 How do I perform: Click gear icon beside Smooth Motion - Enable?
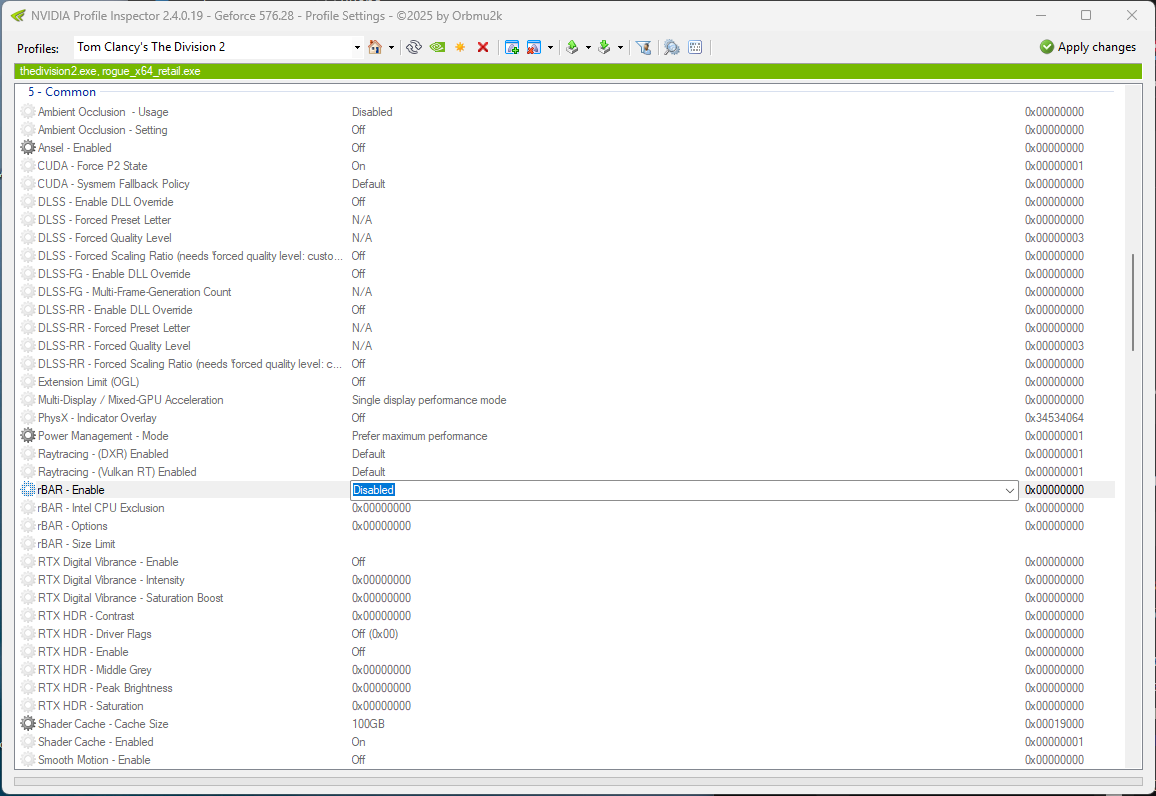28,760
